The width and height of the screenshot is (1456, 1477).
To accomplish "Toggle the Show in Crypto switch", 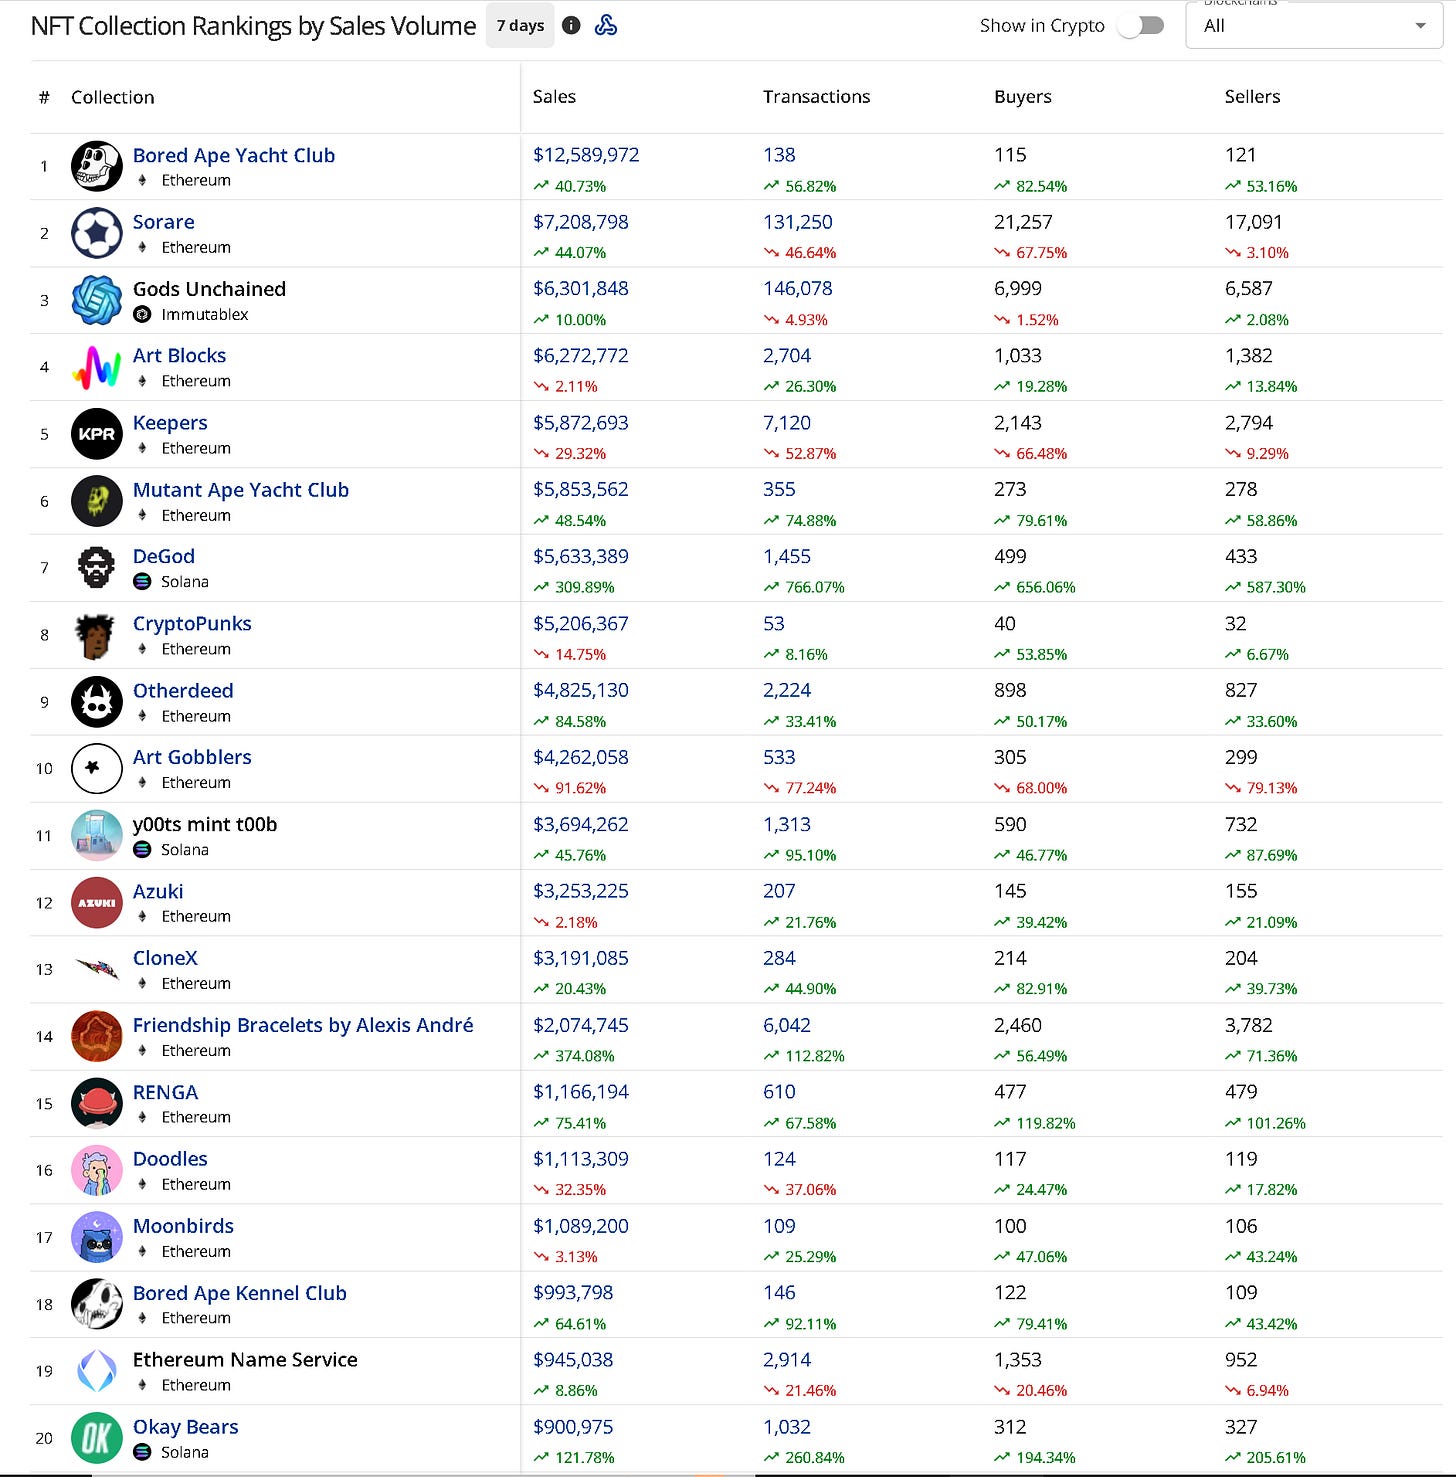I will point(1141,25).
